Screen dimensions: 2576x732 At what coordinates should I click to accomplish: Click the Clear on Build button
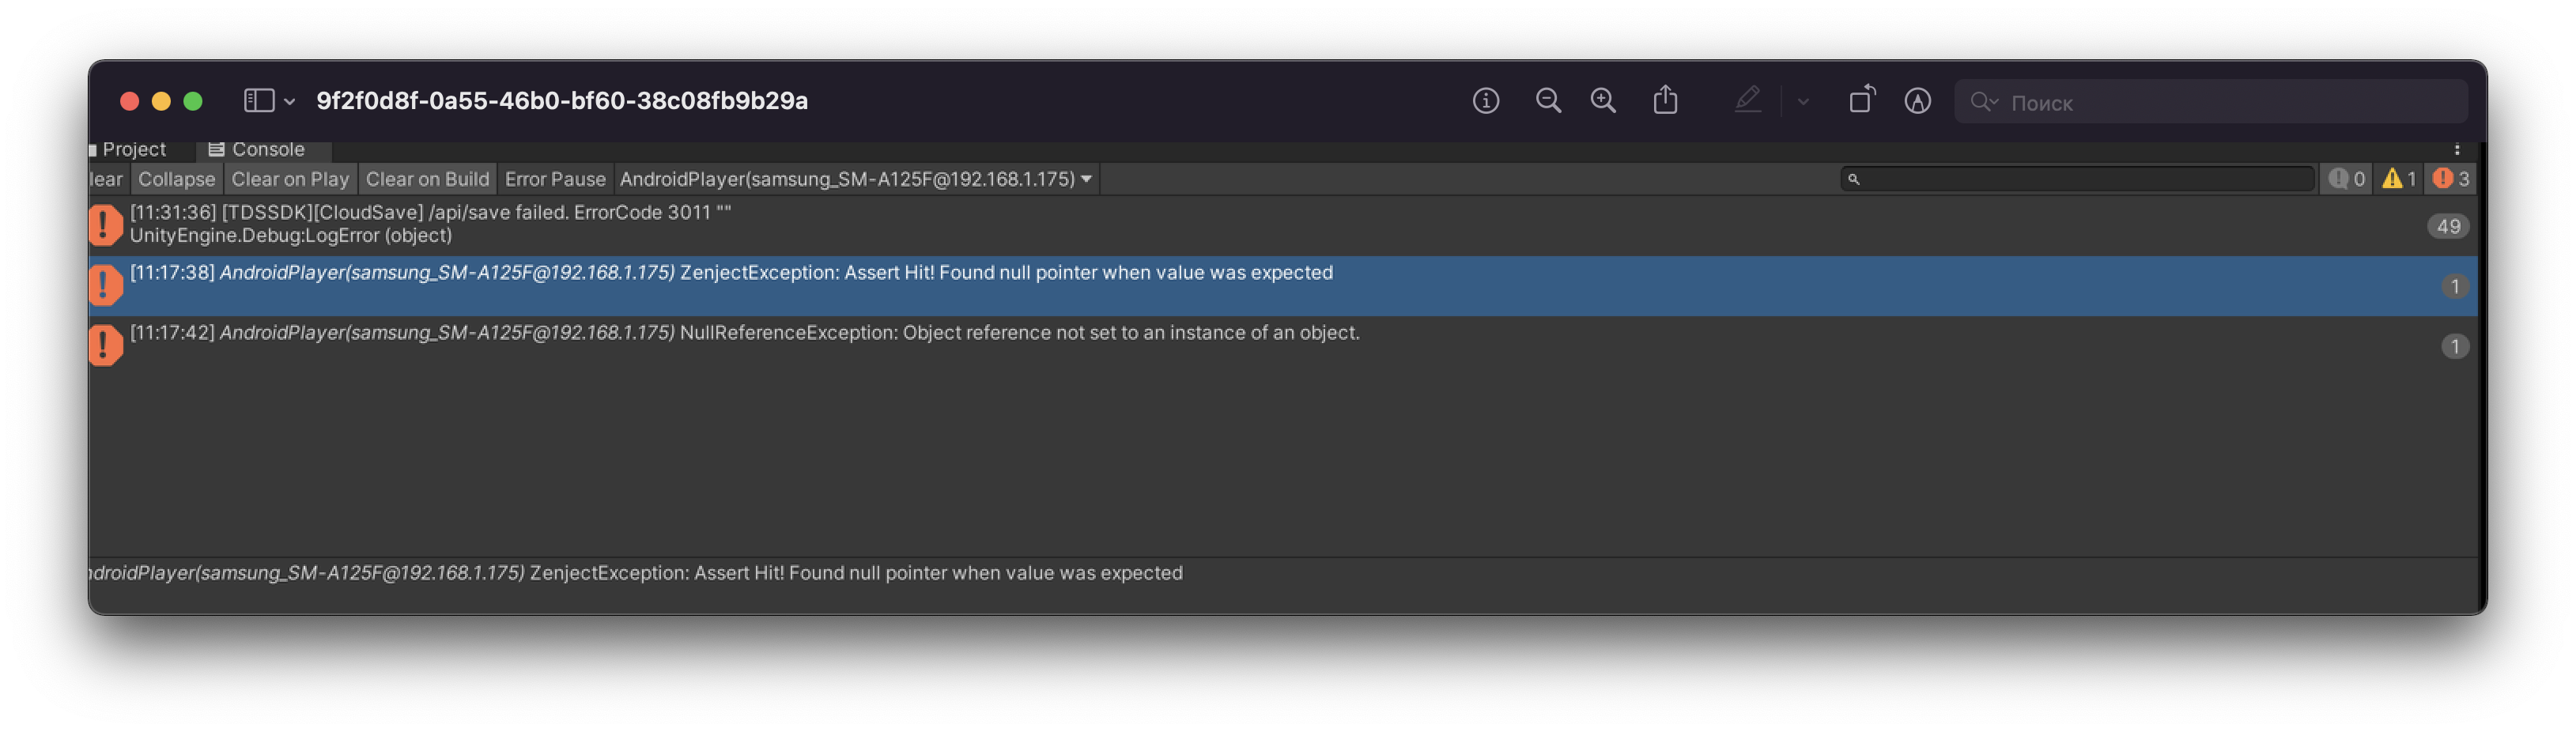[427, 180]
